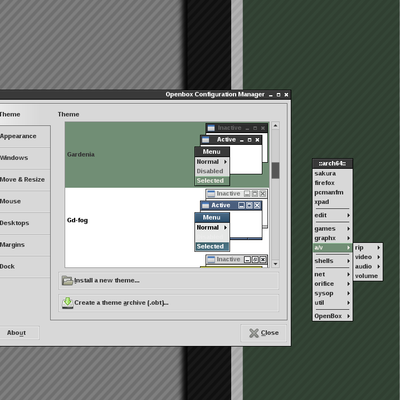Image resolution: width=400 pixels, height=400 pixels.
Task: Expand the games submenu
Action: 332,229
